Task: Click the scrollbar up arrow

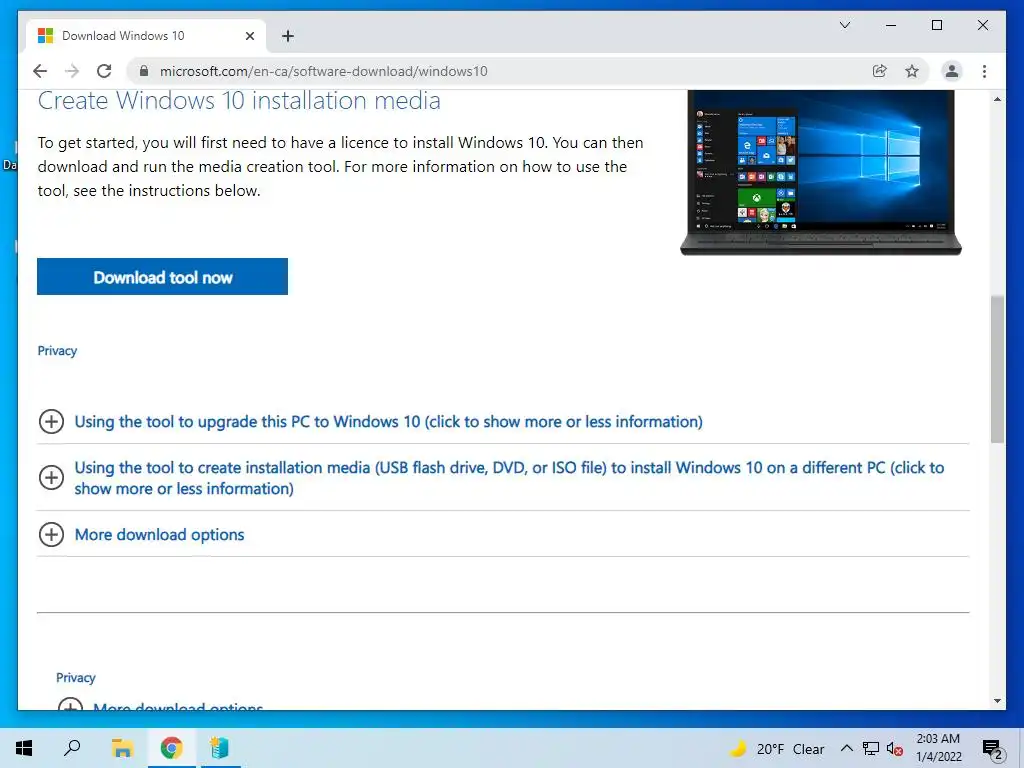Action: pyautogui.click(x=997, y=99)
